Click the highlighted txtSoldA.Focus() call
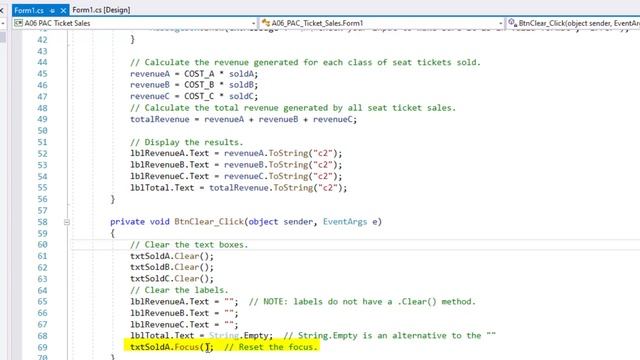The image size is (640, 360). pyautogui.click(x=172, y=347)
